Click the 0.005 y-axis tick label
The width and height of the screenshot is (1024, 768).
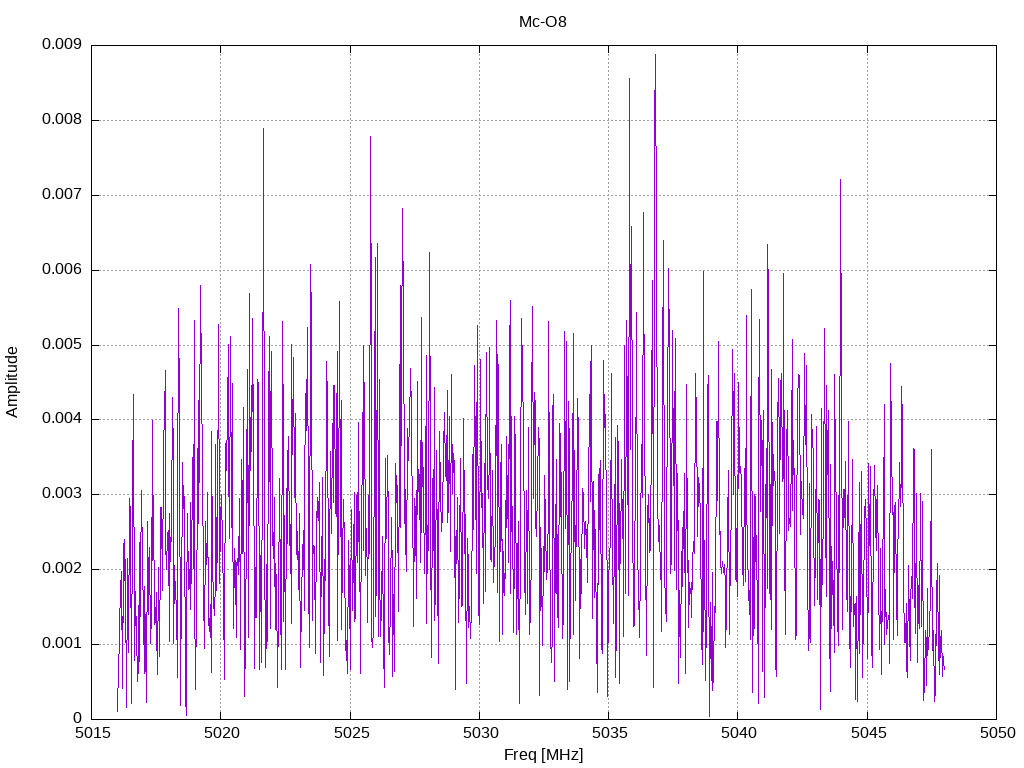(x=62, y=344)
